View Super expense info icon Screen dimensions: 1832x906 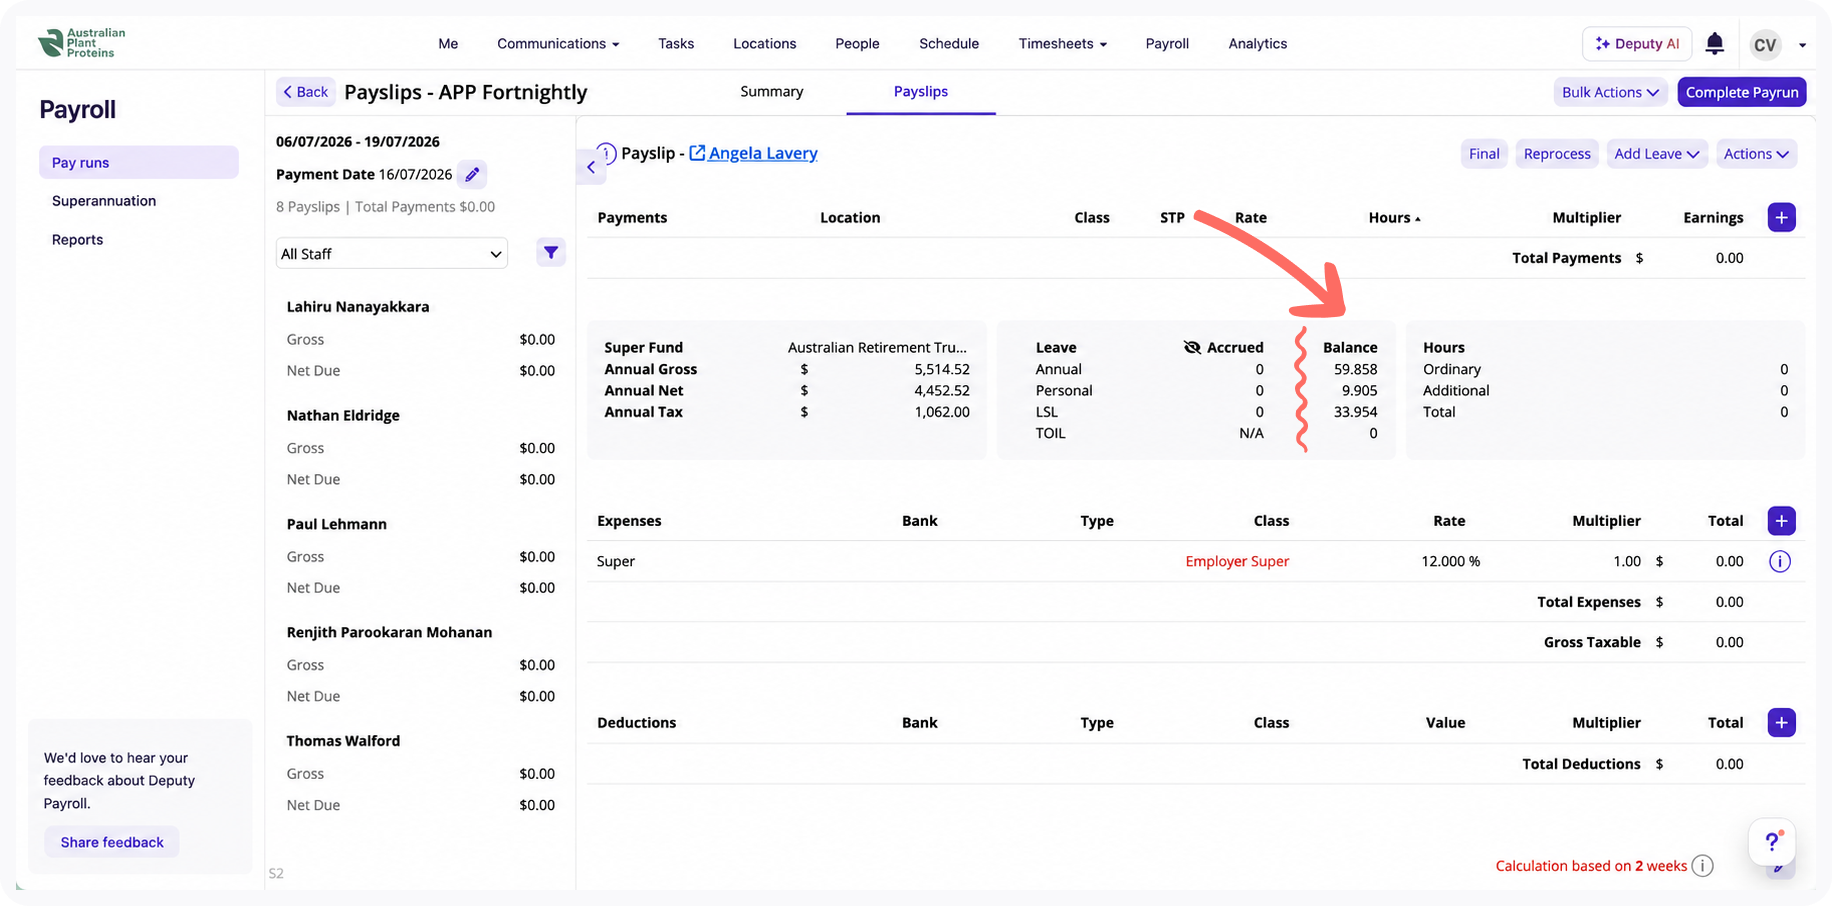pyautogui.click(x=1780, y=561)
